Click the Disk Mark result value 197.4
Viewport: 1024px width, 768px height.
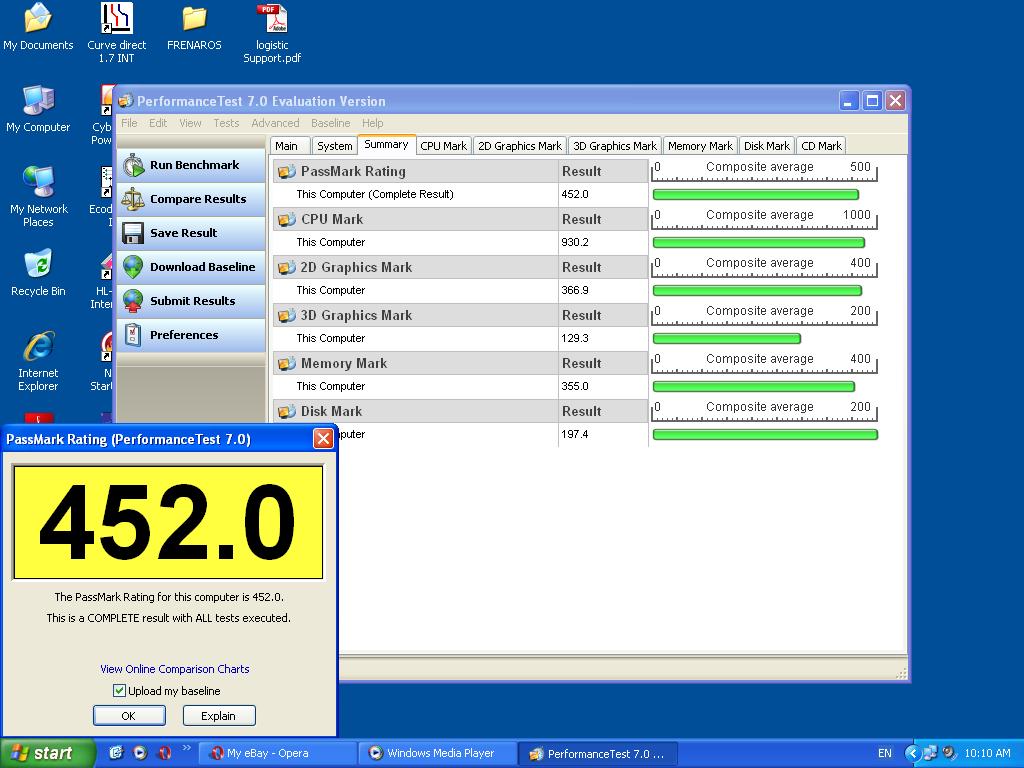575,434
